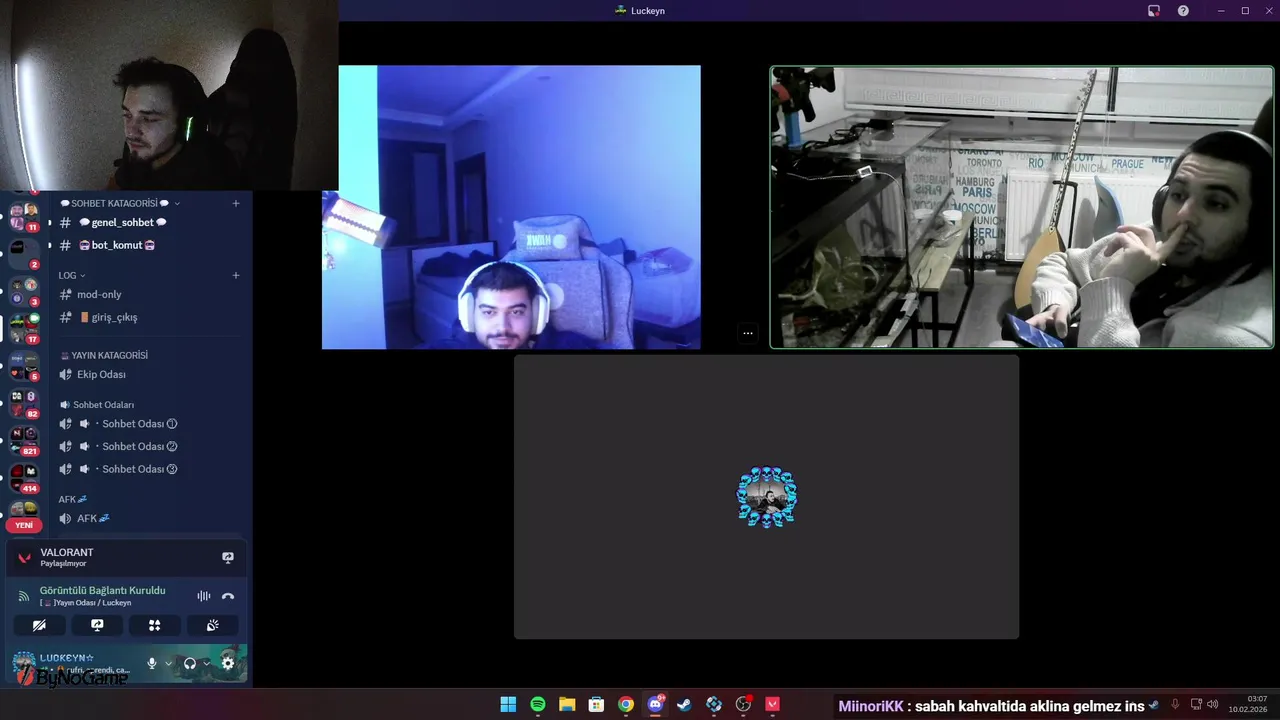Toggle the camera on or off
1280x720 pixels.
(x=39, y=625)
